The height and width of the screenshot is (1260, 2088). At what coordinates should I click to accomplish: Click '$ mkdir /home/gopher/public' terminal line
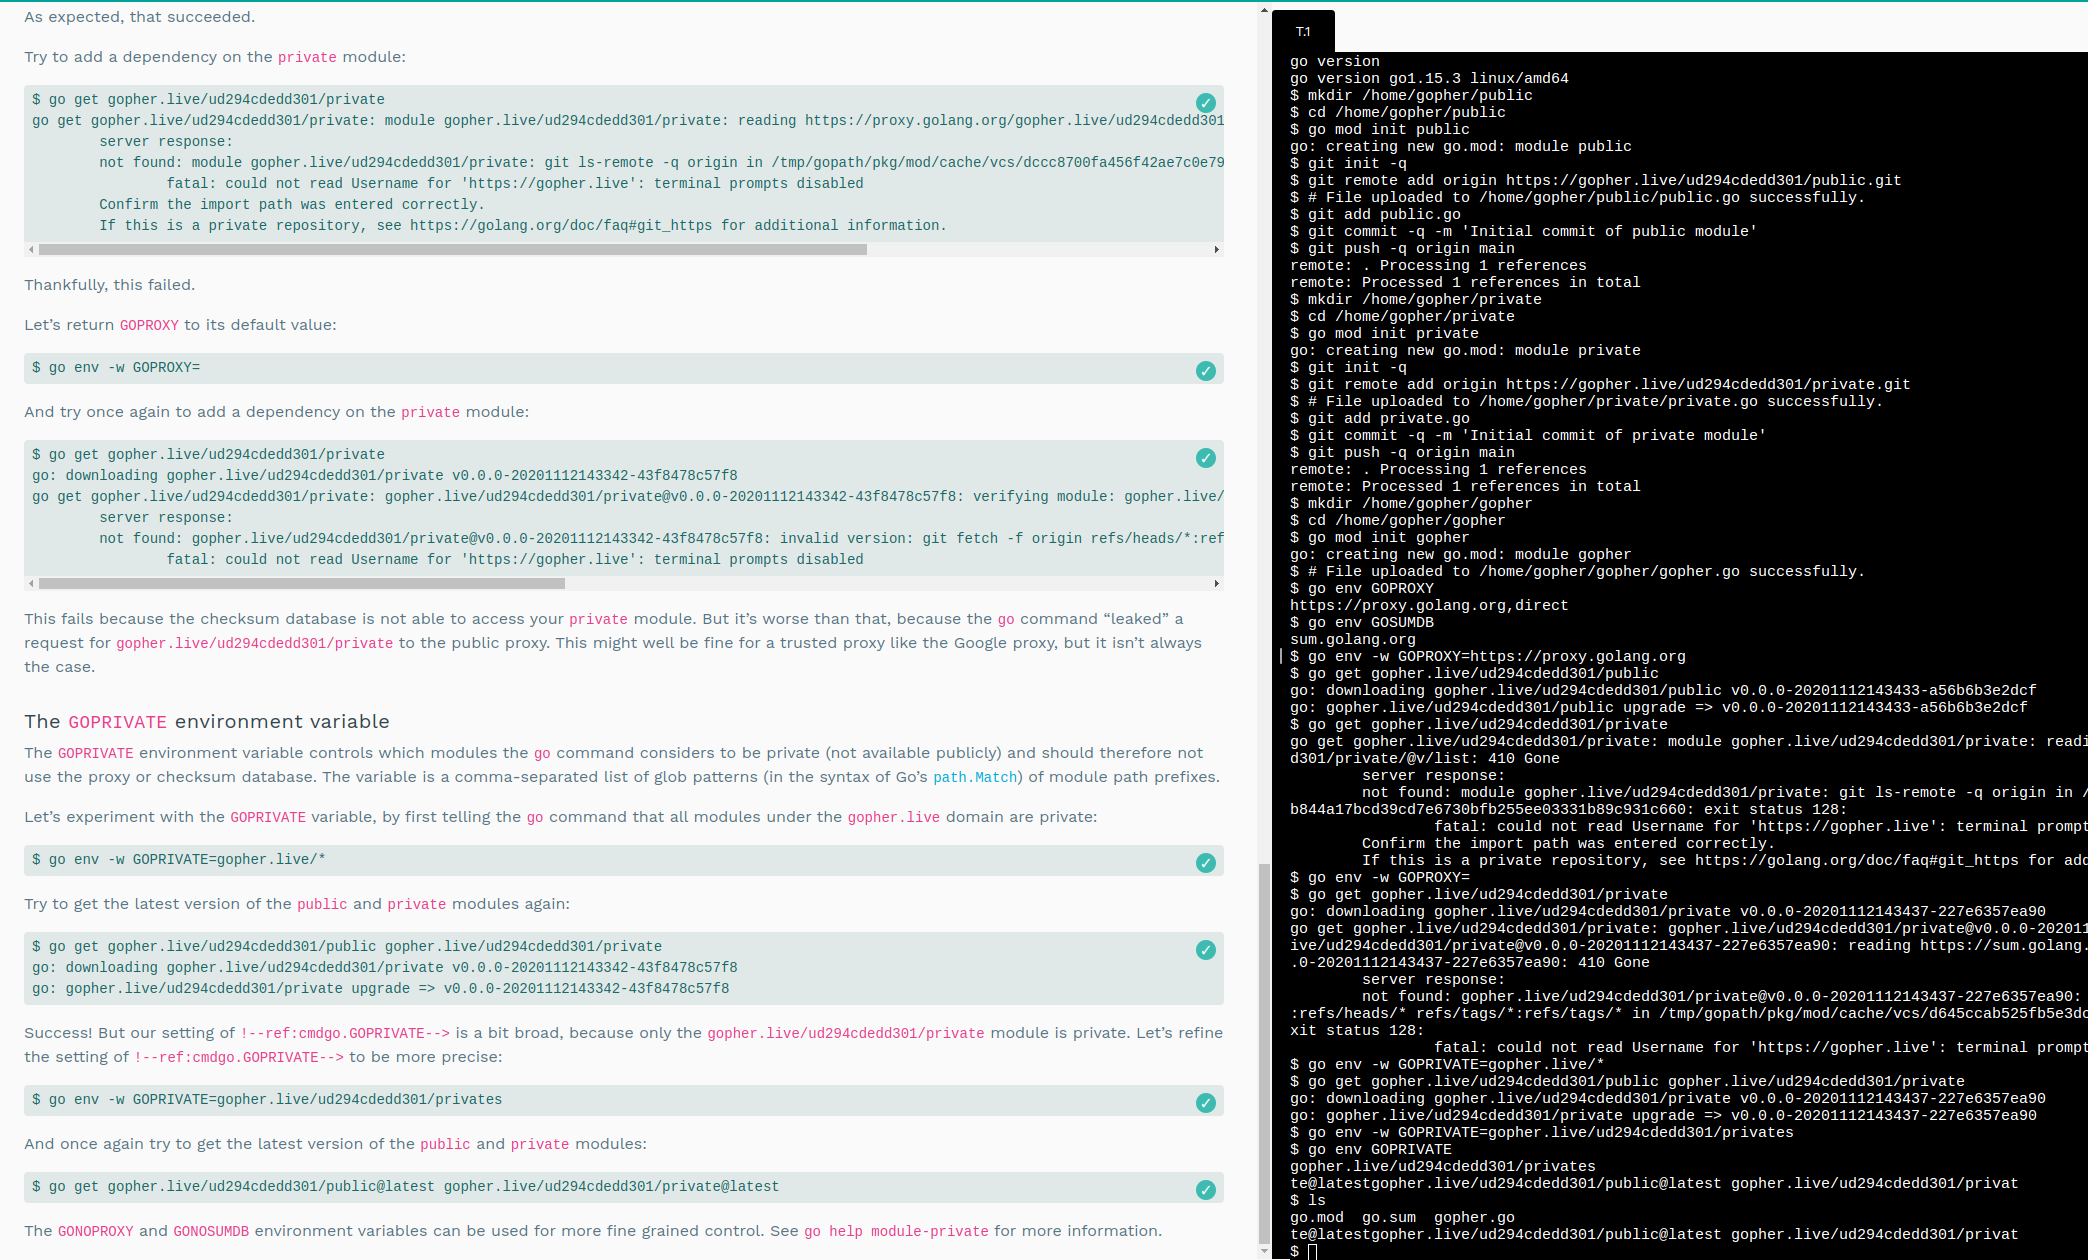click(1411, 95)
